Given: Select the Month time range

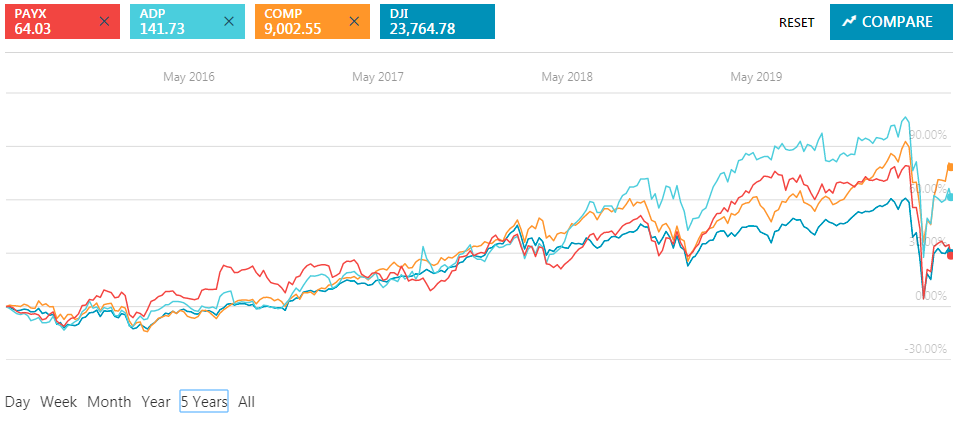Looking at the screenshot, I should click(109, 402).
